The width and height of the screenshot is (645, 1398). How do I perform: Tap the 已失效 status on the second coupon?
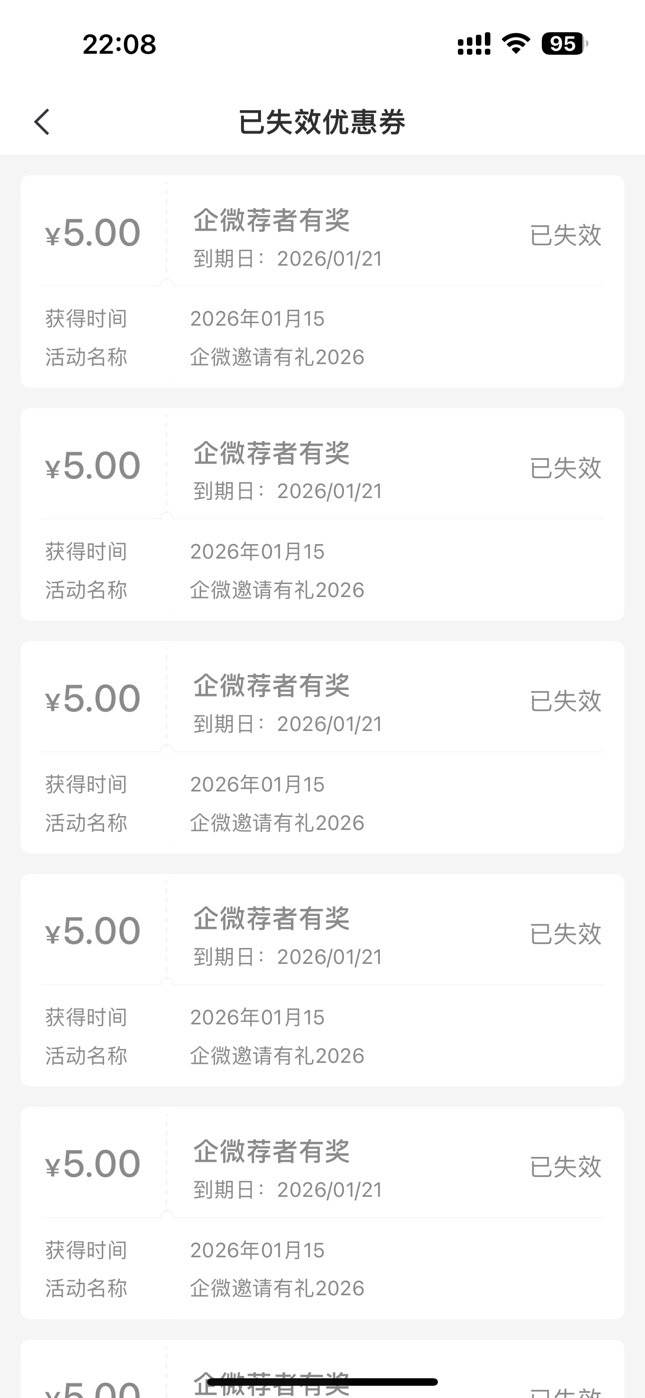pyautogui.click(x=565, y=468)
